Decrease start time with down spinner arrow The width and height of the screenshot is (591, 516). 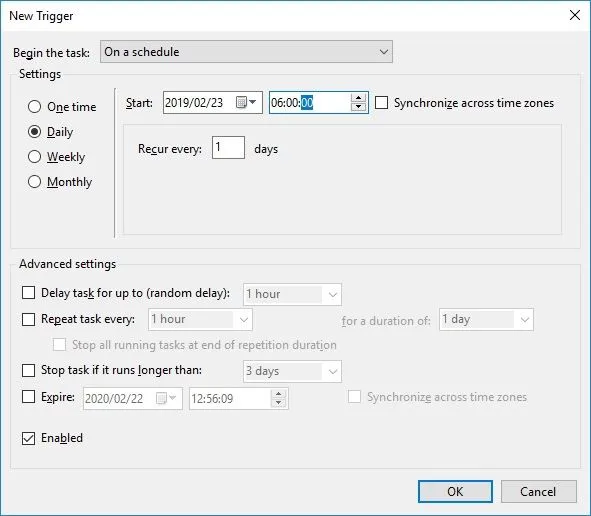358,107
